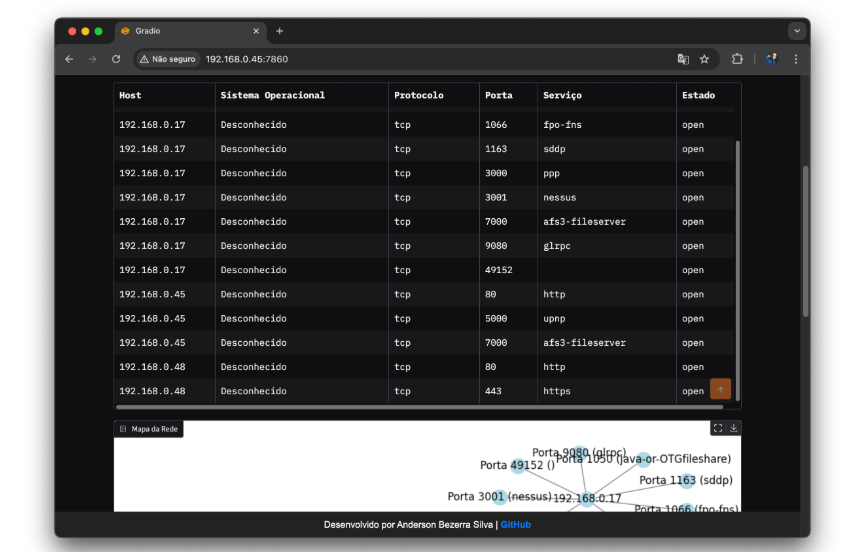Open the browser extensions puzzle icon
The image size is (862, 552).
coord(737,59)
